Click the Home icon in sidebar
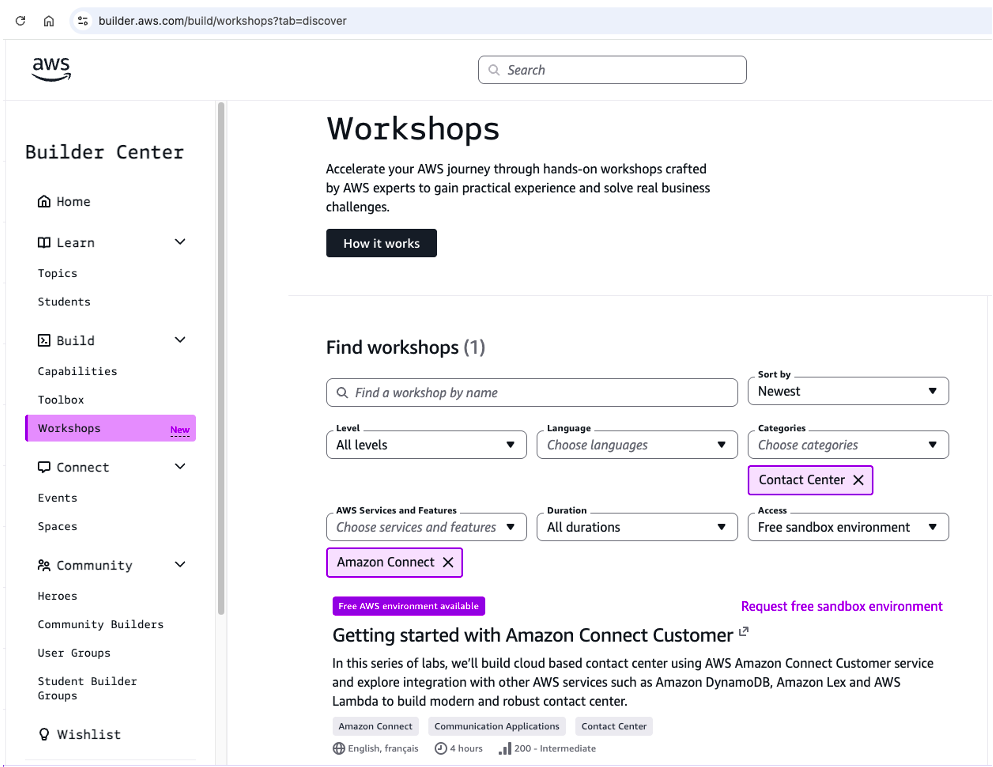The height and width of the screenshot is (767, 993). [x=44, y=201]
